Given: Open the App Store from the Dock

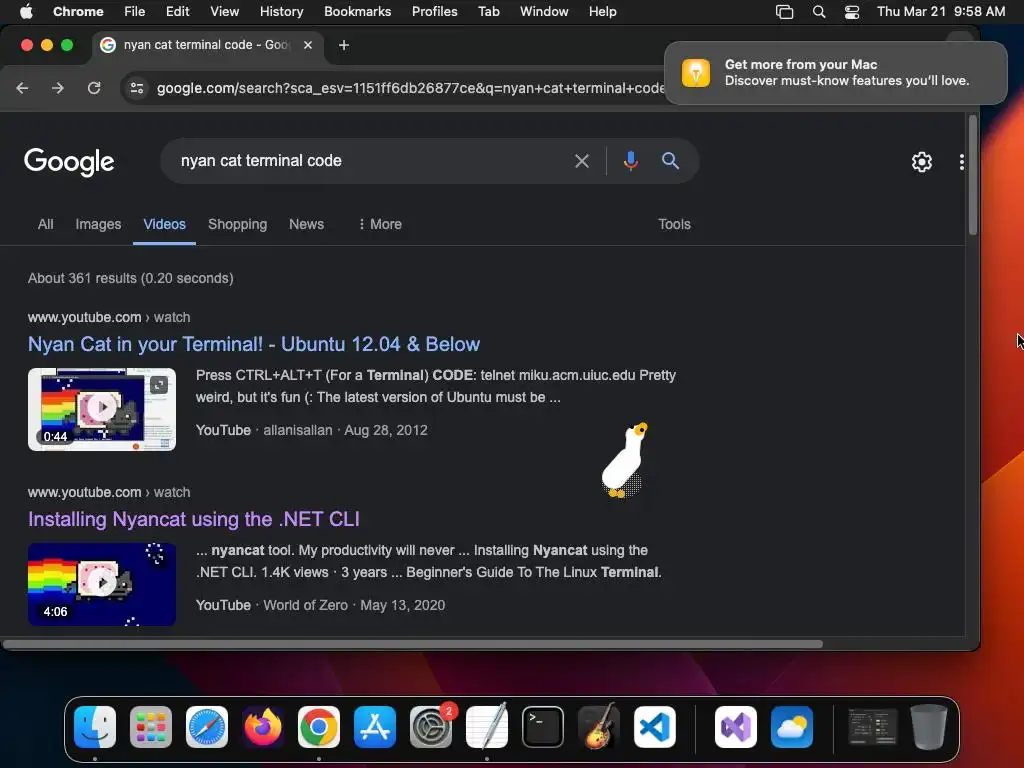Looking at the screenshot, I should (x=375, y=727).
